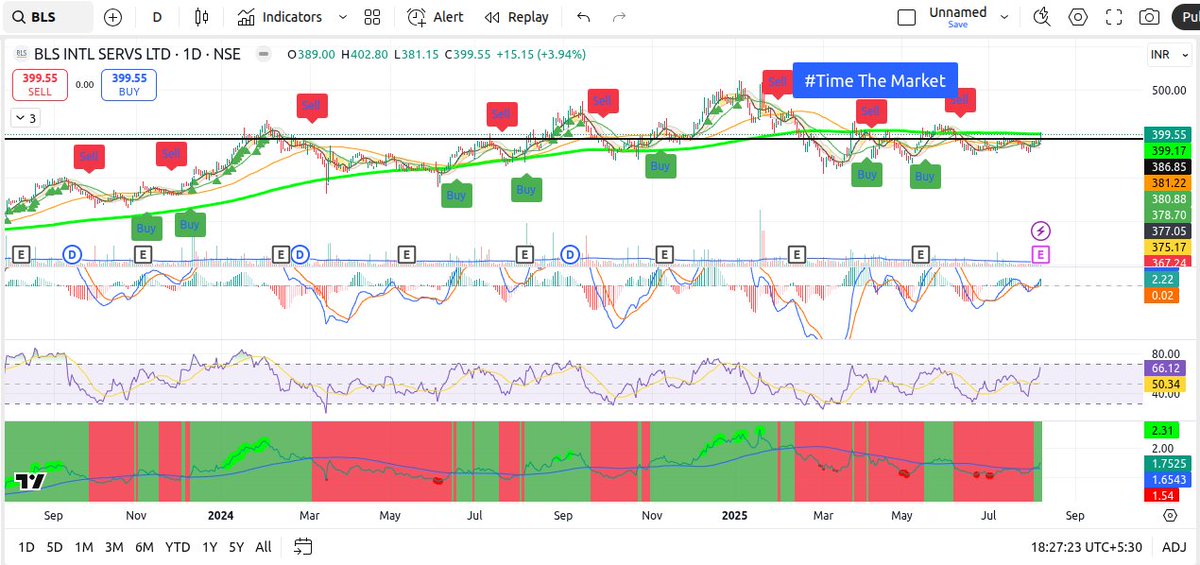Viewport: 1200px width, 565px height.
Task: Select the YTD date range
Action: 178,547
